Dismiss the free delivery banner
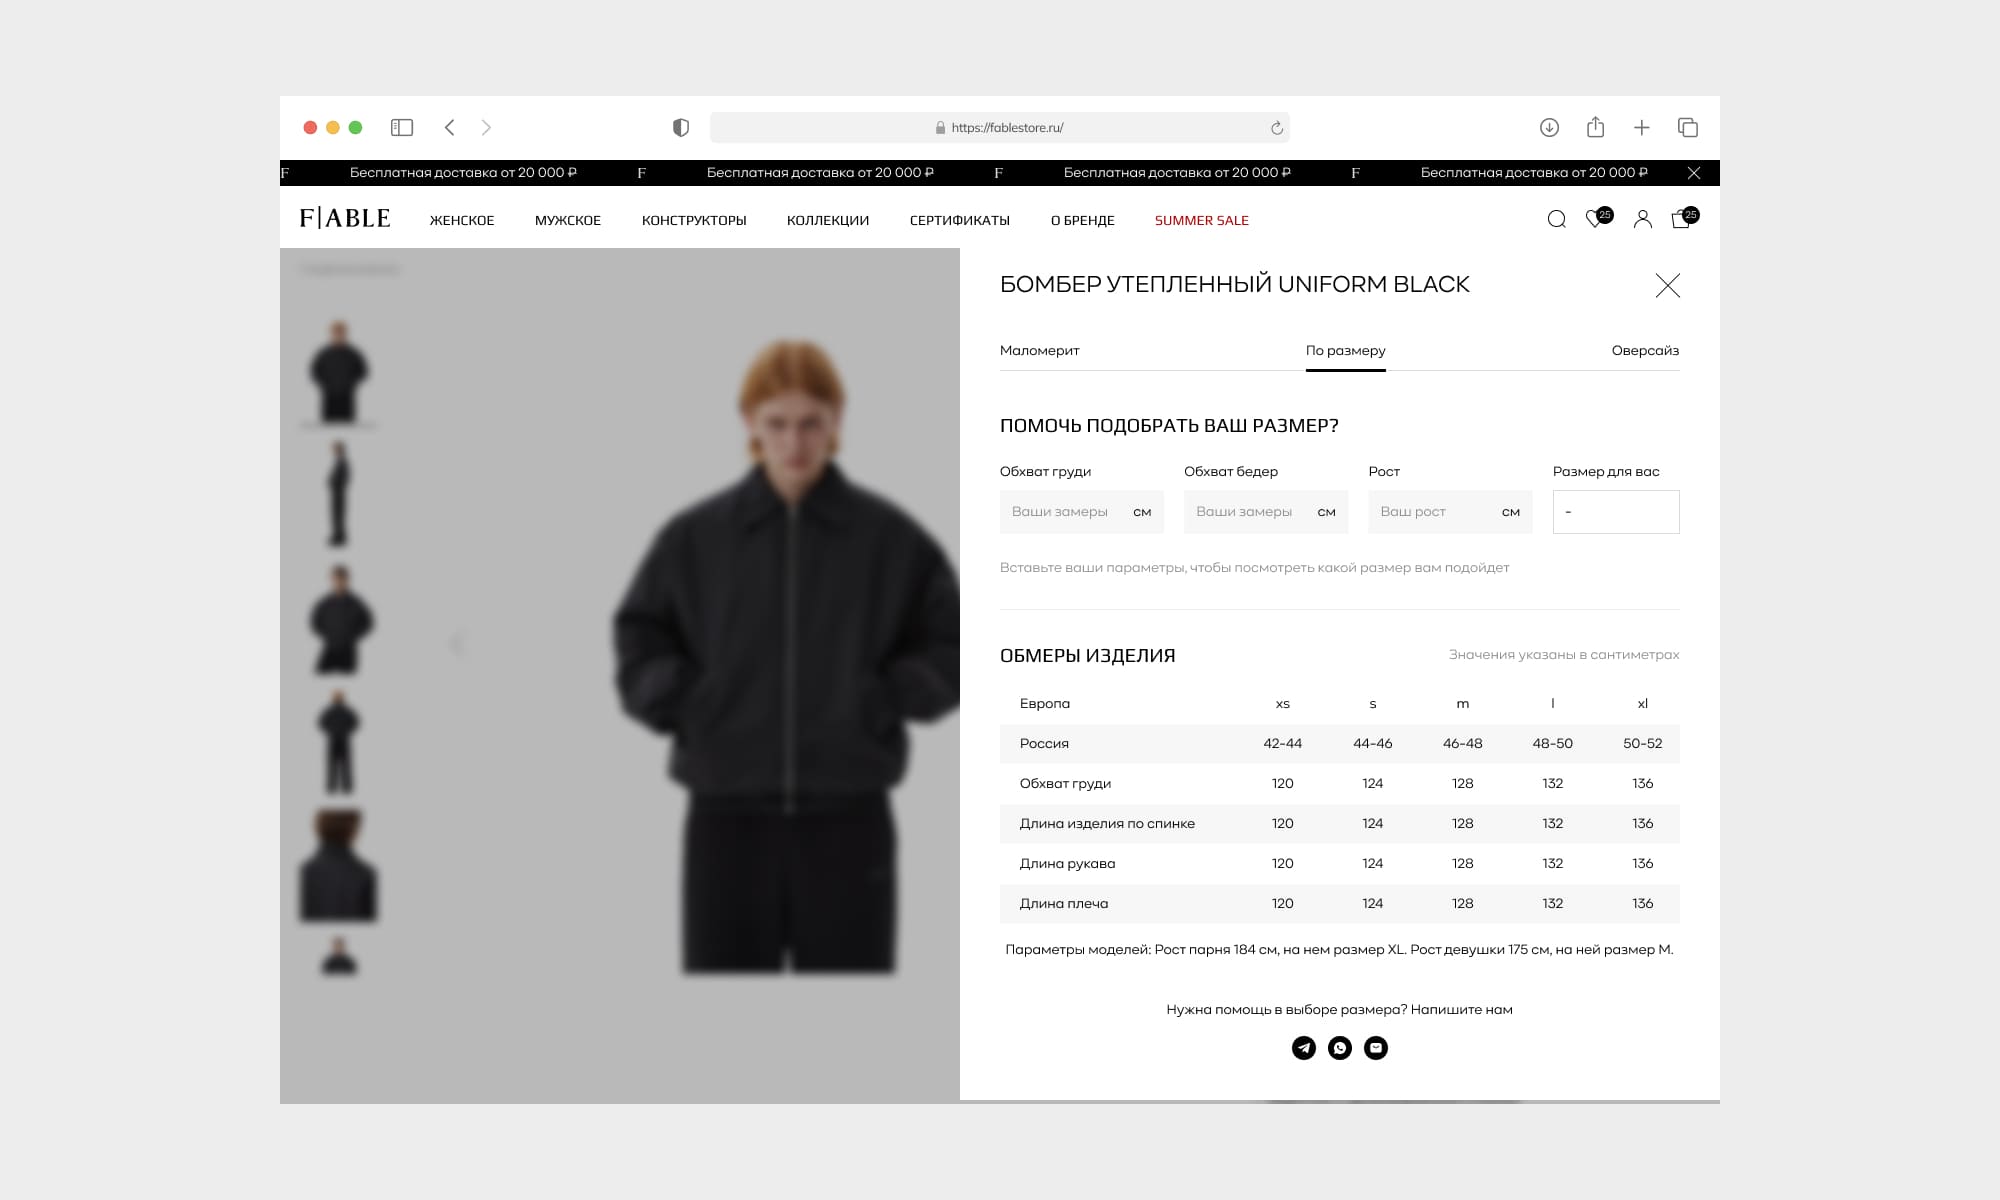The width and height of the screenshot is (2000, 1200). coord(1694,173)
